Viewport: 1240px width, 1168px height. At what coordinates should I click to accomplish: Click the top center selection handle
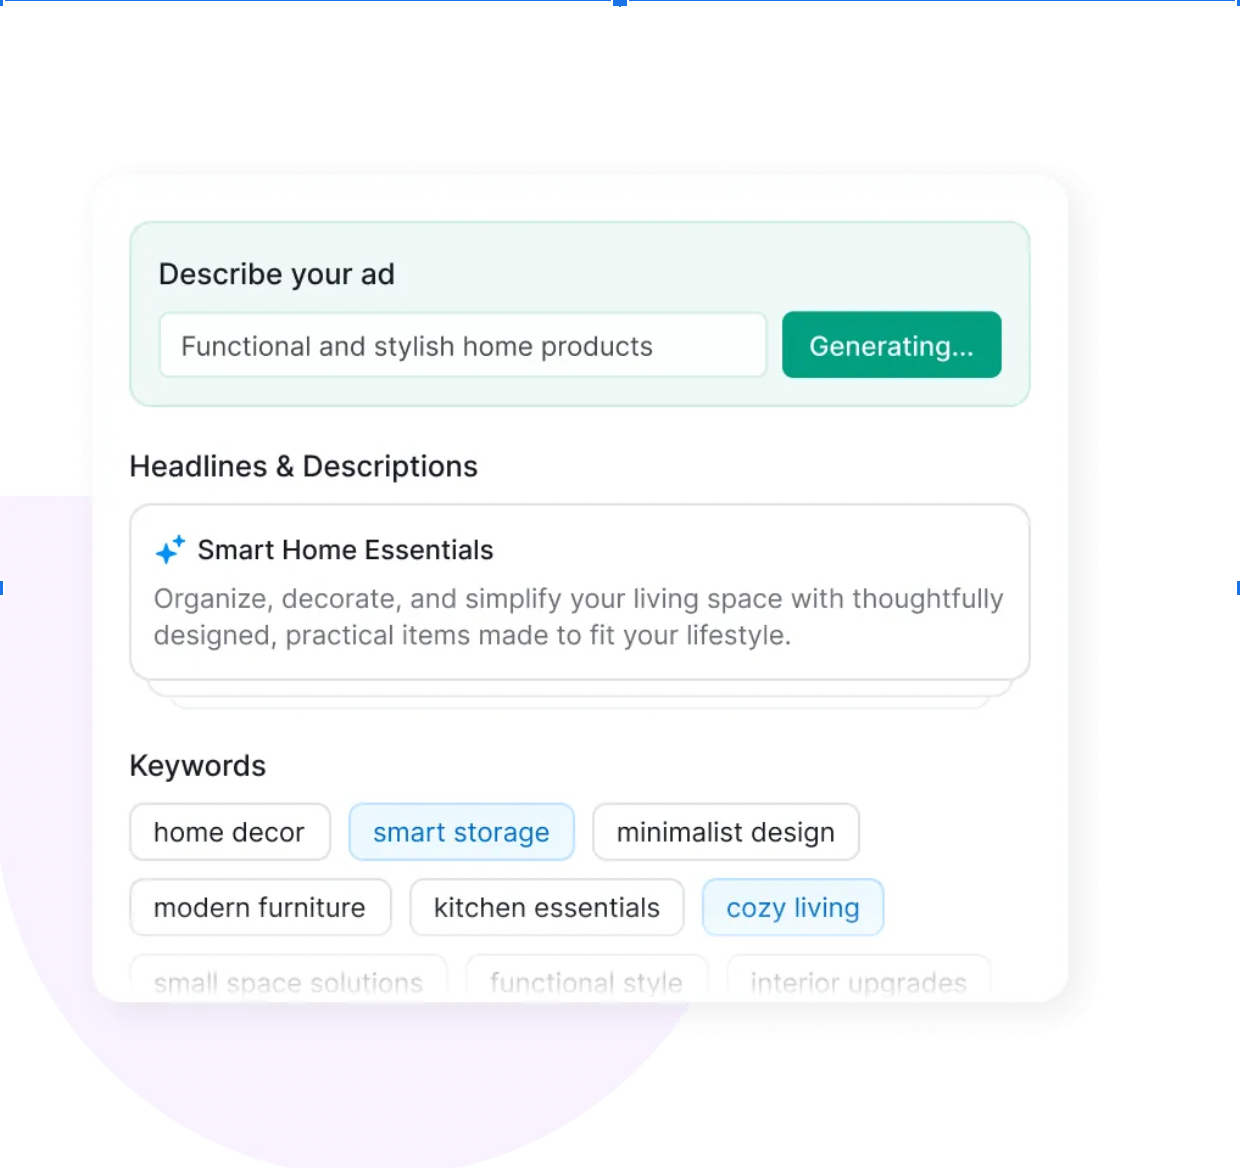pos(620,3)
